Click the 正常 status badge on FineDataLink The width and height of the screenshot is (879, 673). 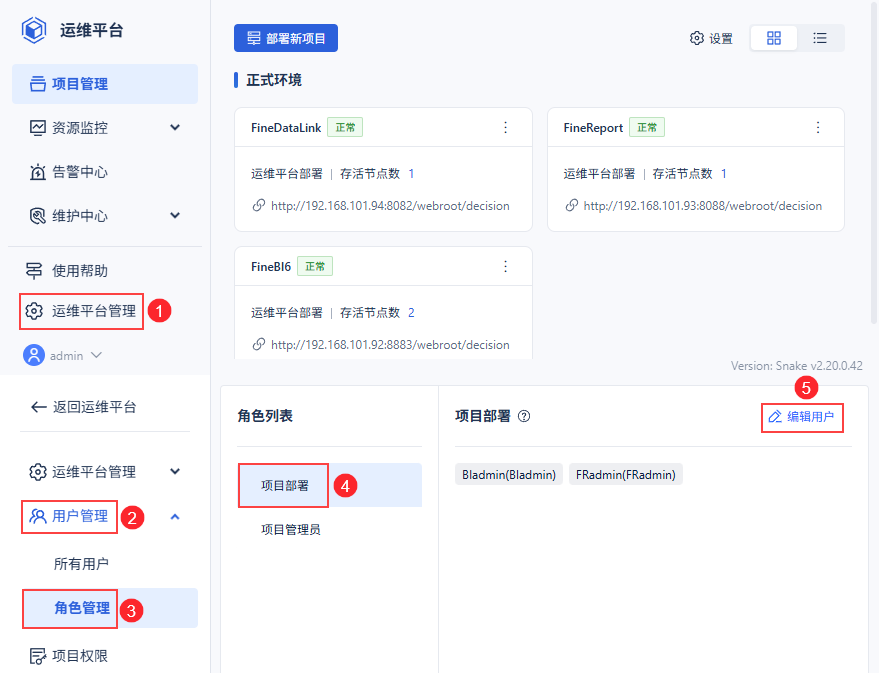pyautogui.click(x=345, y=127)
